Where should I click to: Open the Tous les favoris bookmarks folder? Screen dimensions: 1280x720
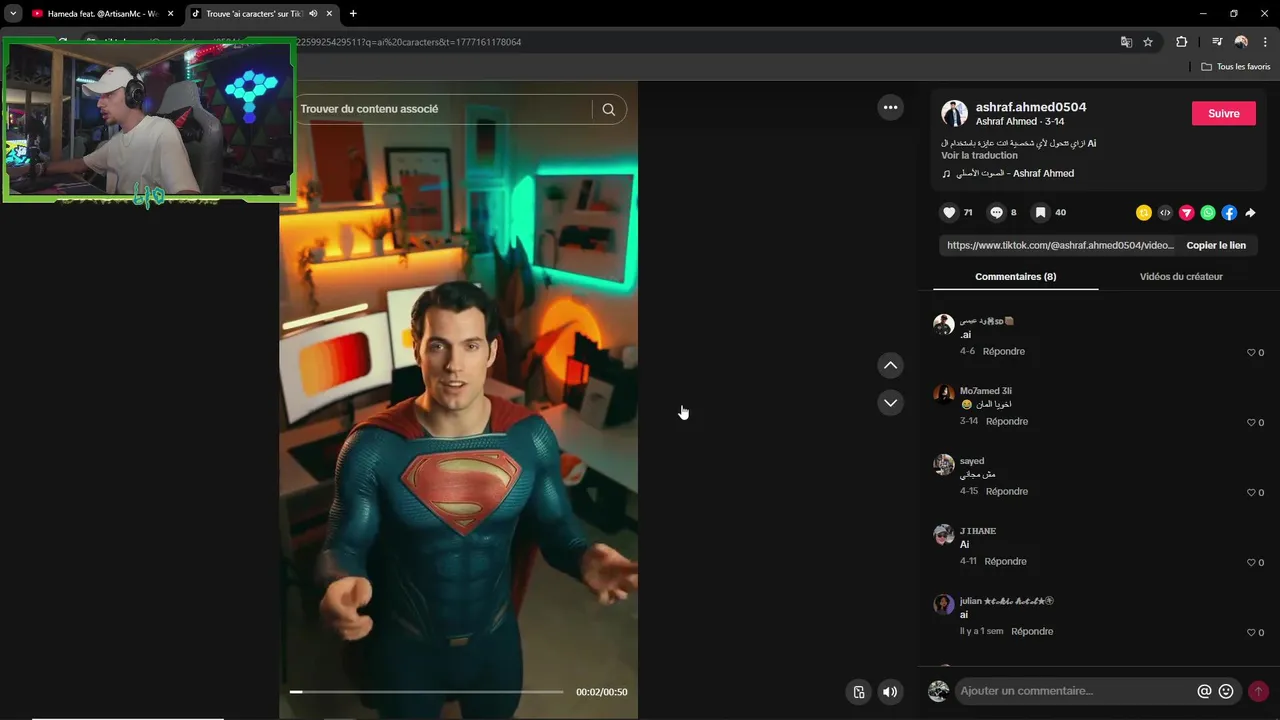(x=1236, y=67)
